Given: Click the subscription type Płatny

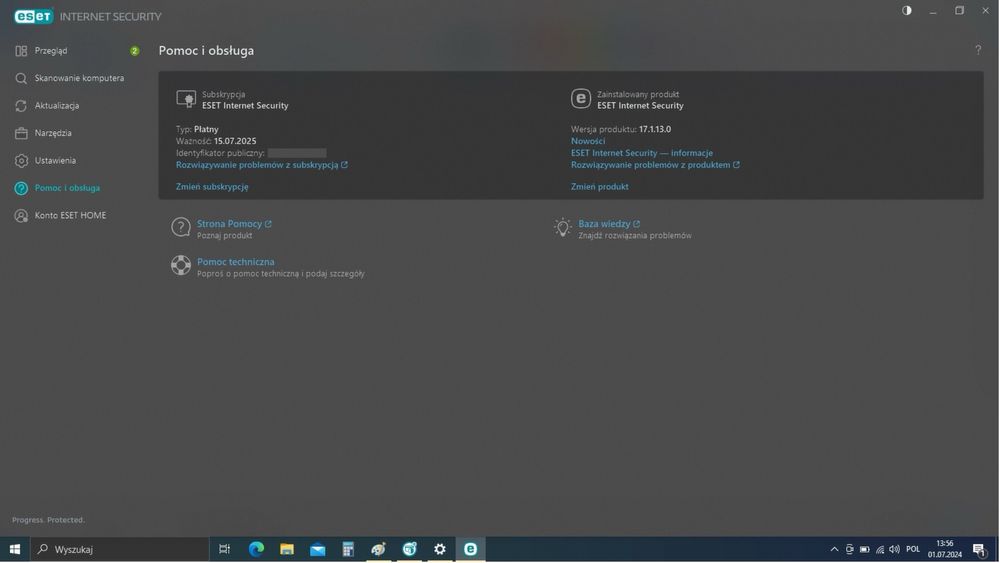Looking at the screenshot, I should [206, 129].
